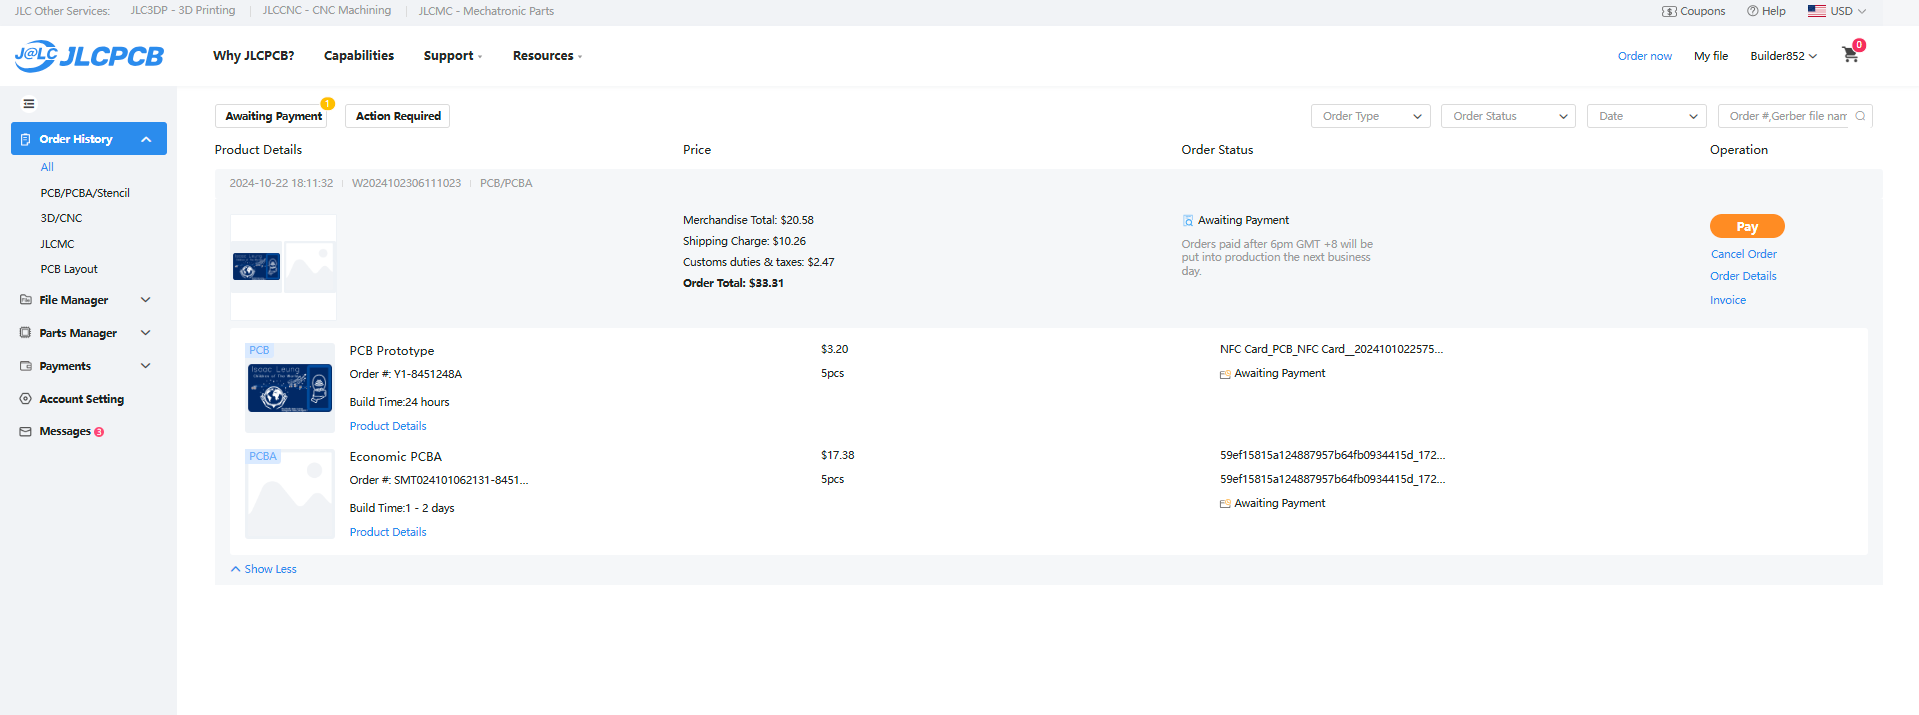The image size is (1919, 715).
Task: Open the Capabilities menu item
Action: tap(359, 56)
